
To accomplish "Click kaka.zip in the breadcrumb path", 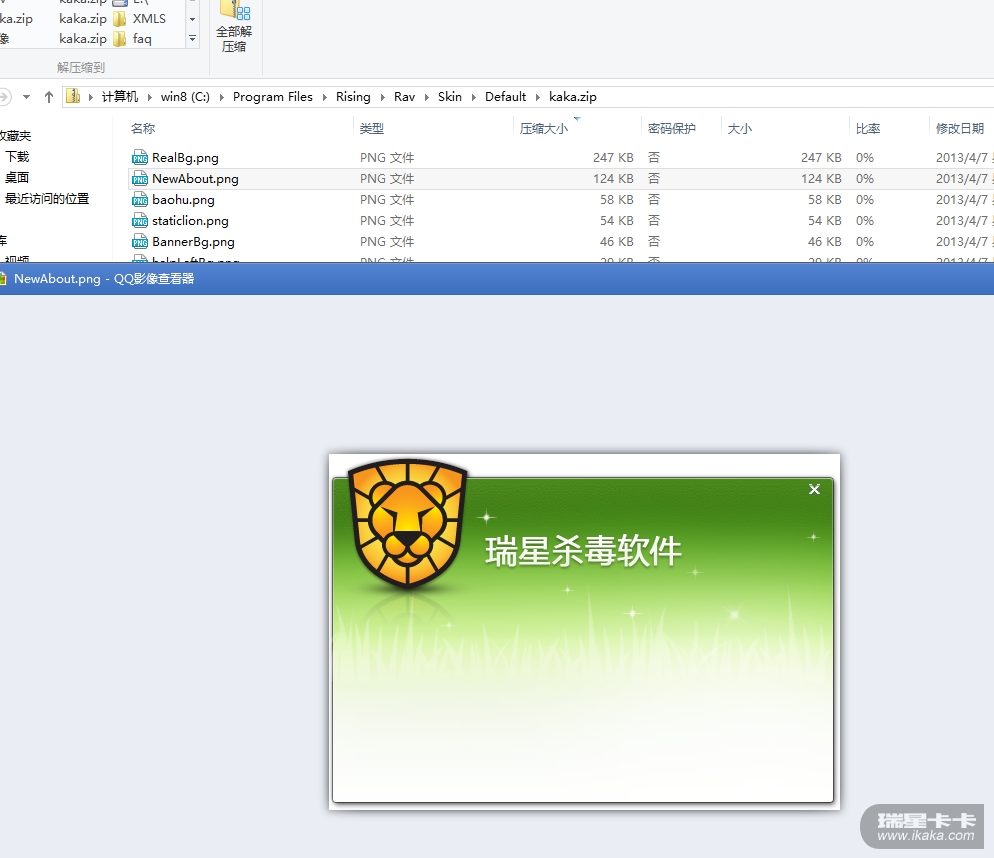I will 572,96.
